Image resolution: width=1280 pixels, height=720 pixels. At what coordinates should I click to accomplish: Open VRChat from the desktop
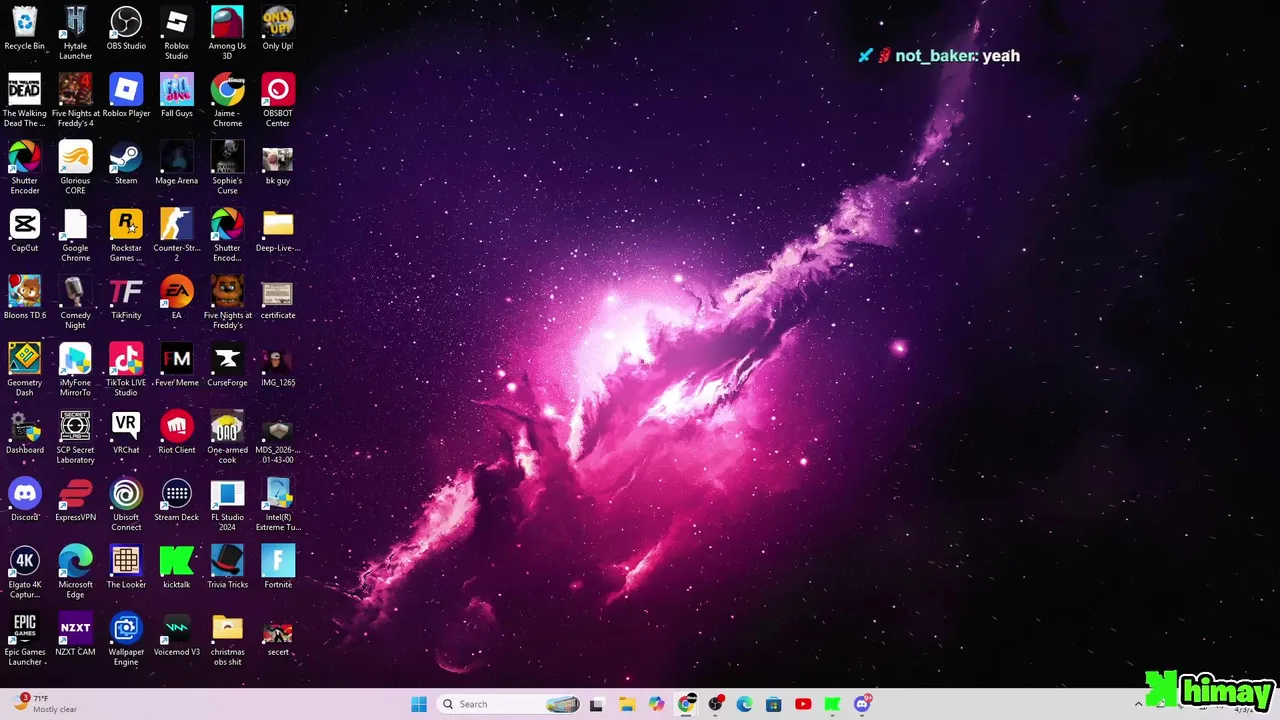126,431
